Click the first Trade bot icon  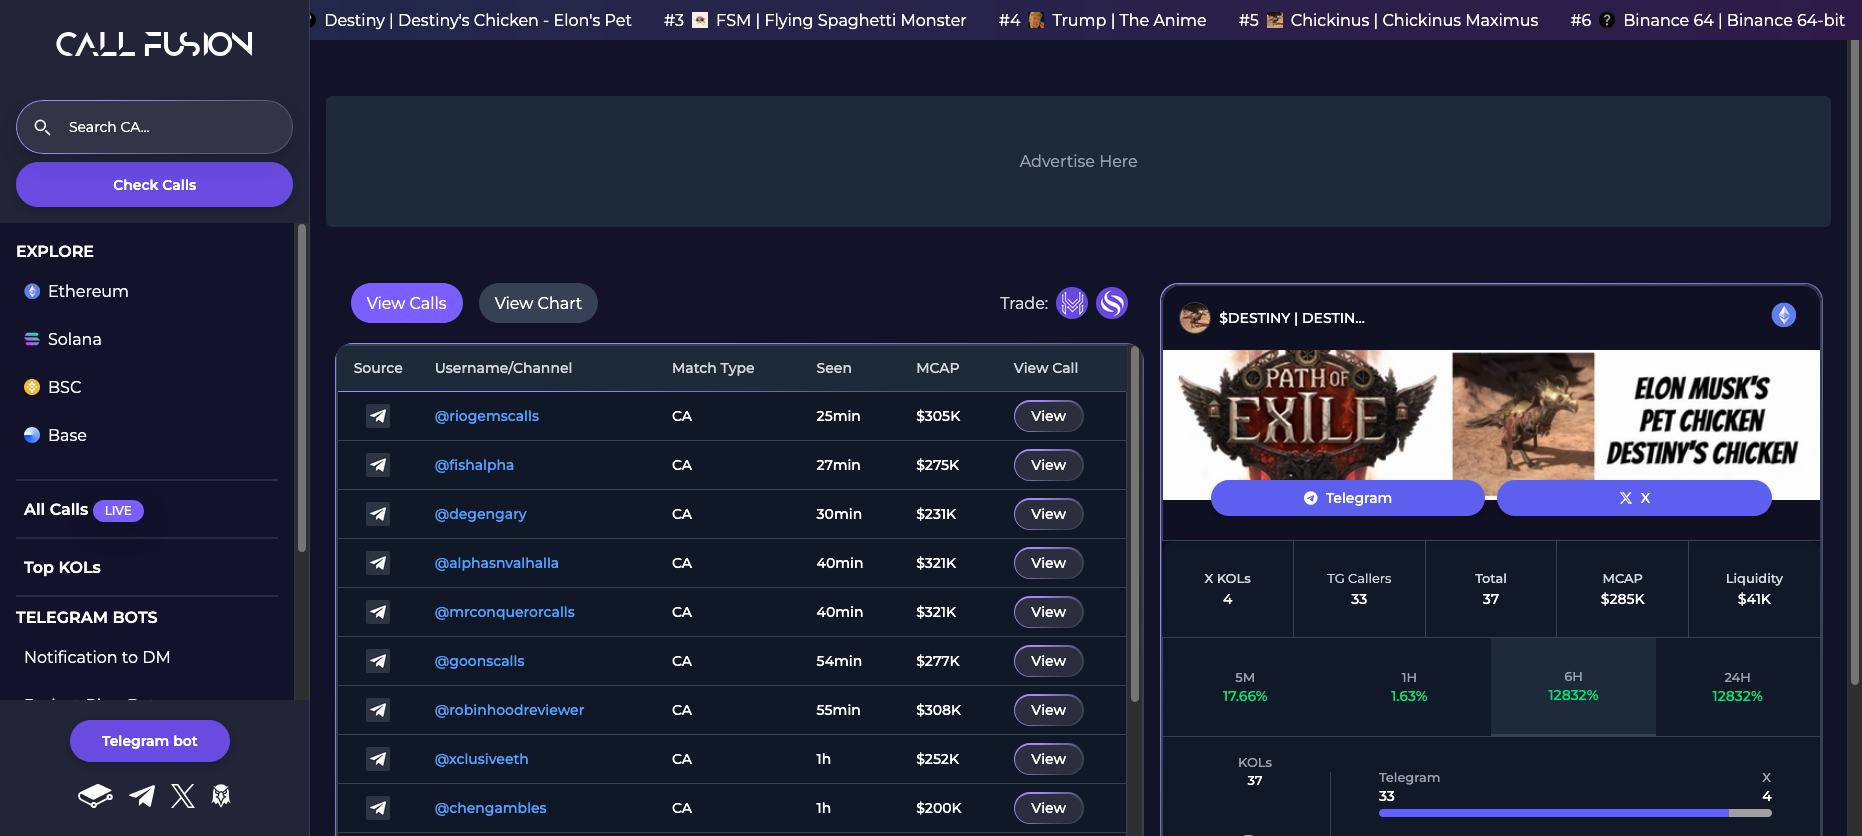(1072, 303)
